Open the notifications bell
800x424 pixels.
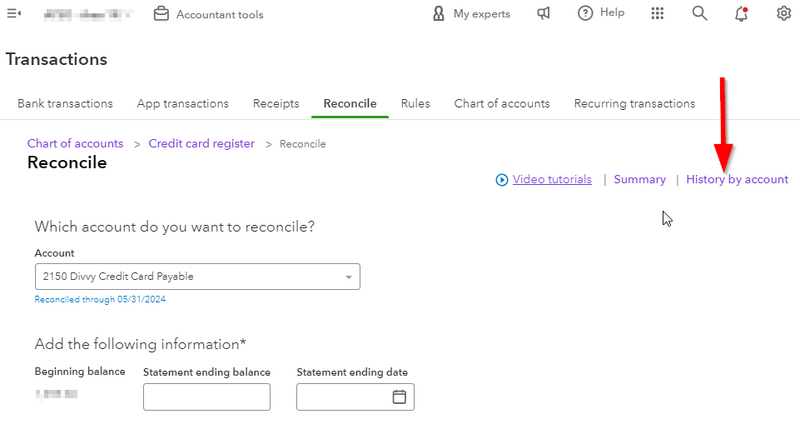pyautogui.click(x=741, y=14)
